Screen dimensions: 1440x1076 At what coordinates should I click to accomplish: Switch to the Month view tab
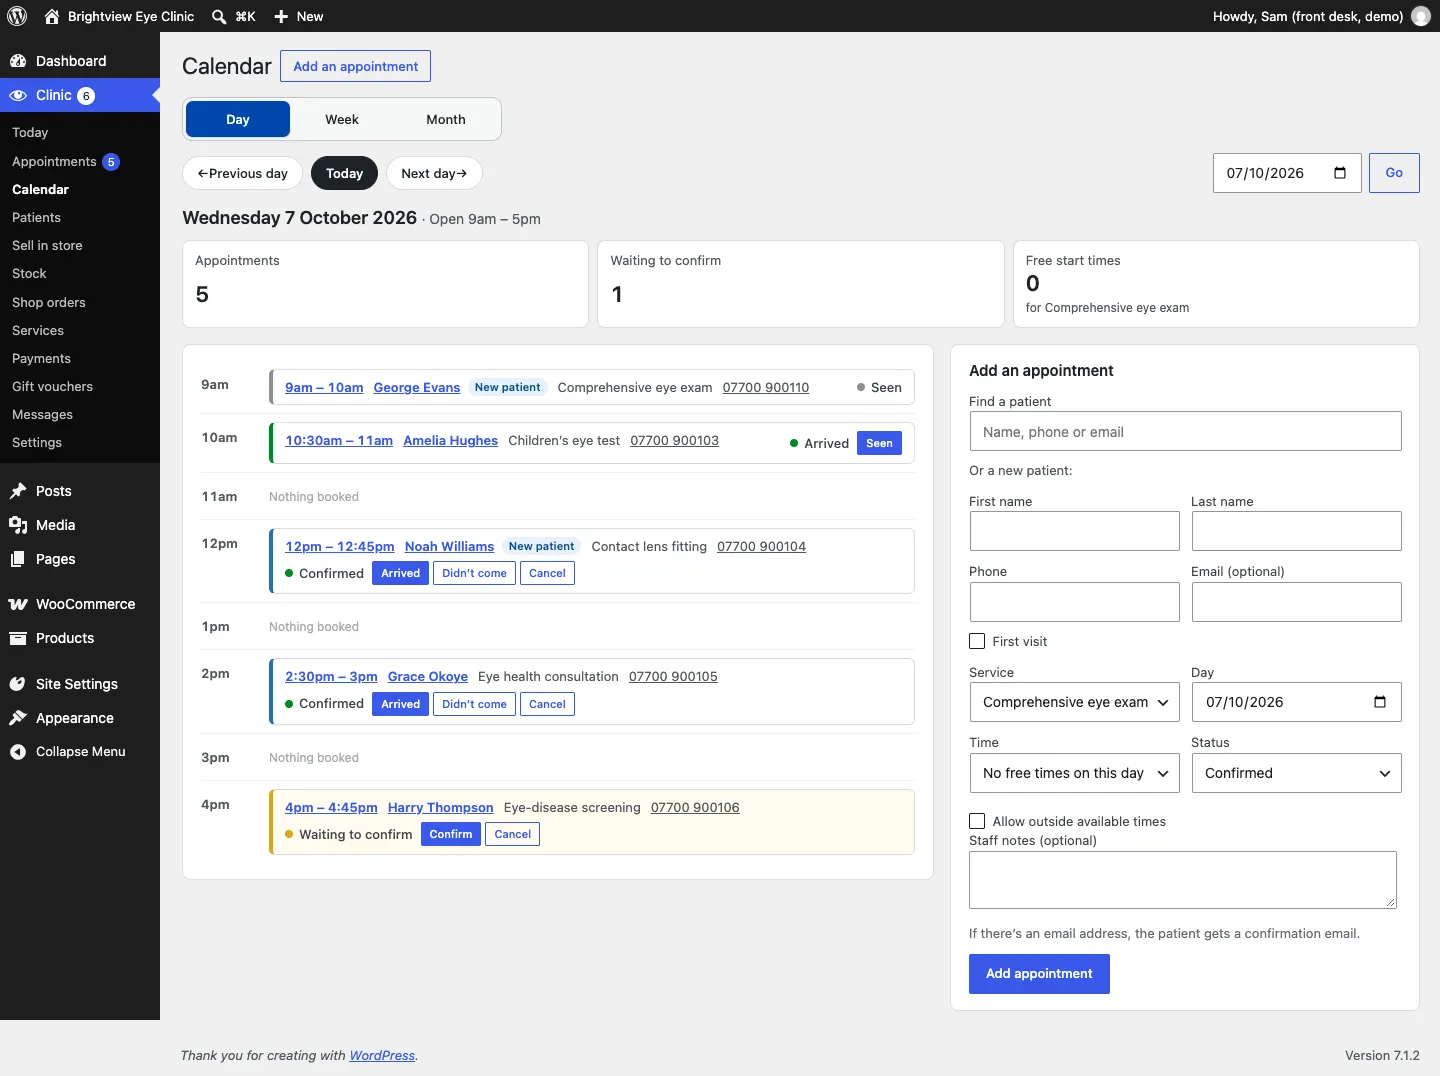click(x=446, y=119)
